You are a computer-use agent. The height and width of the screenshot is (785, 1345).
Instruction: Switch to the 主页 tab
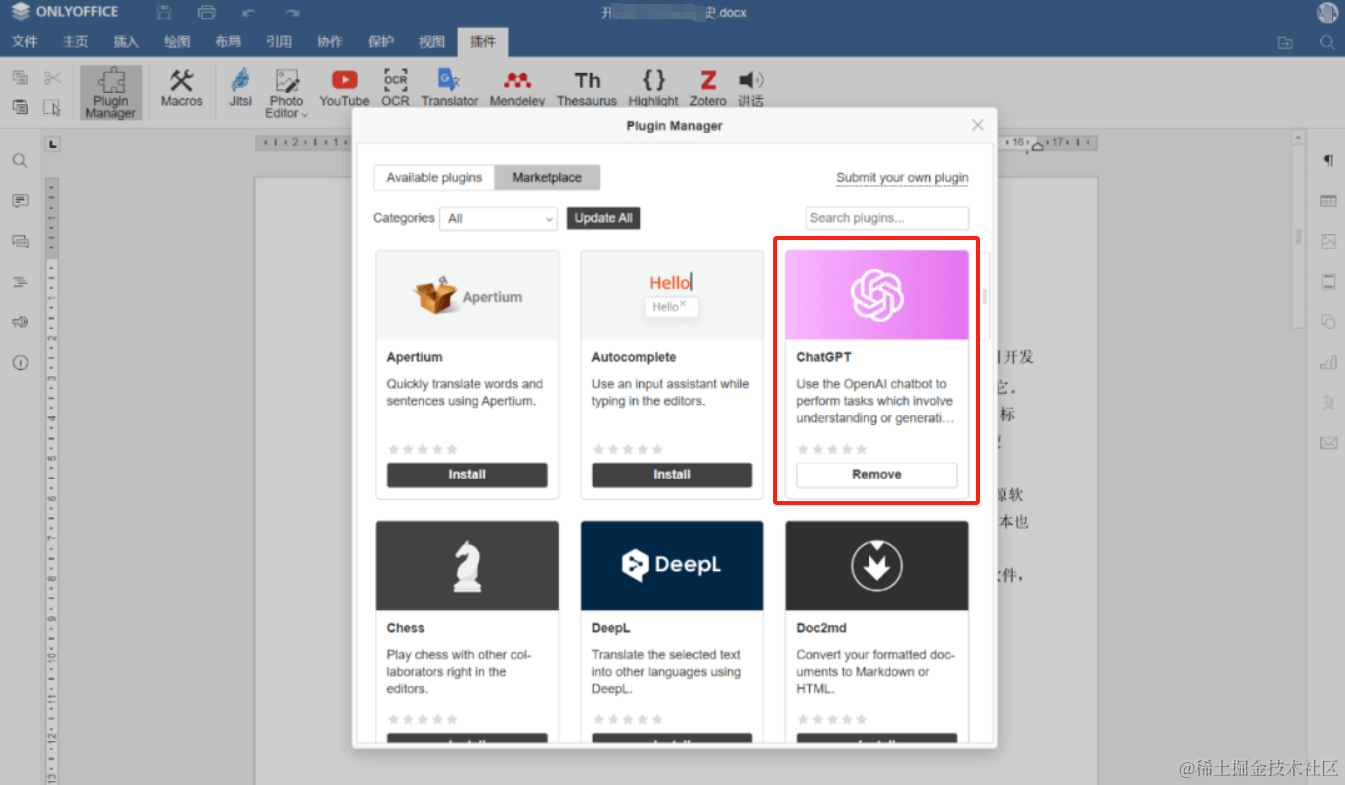tap(75, 42)
